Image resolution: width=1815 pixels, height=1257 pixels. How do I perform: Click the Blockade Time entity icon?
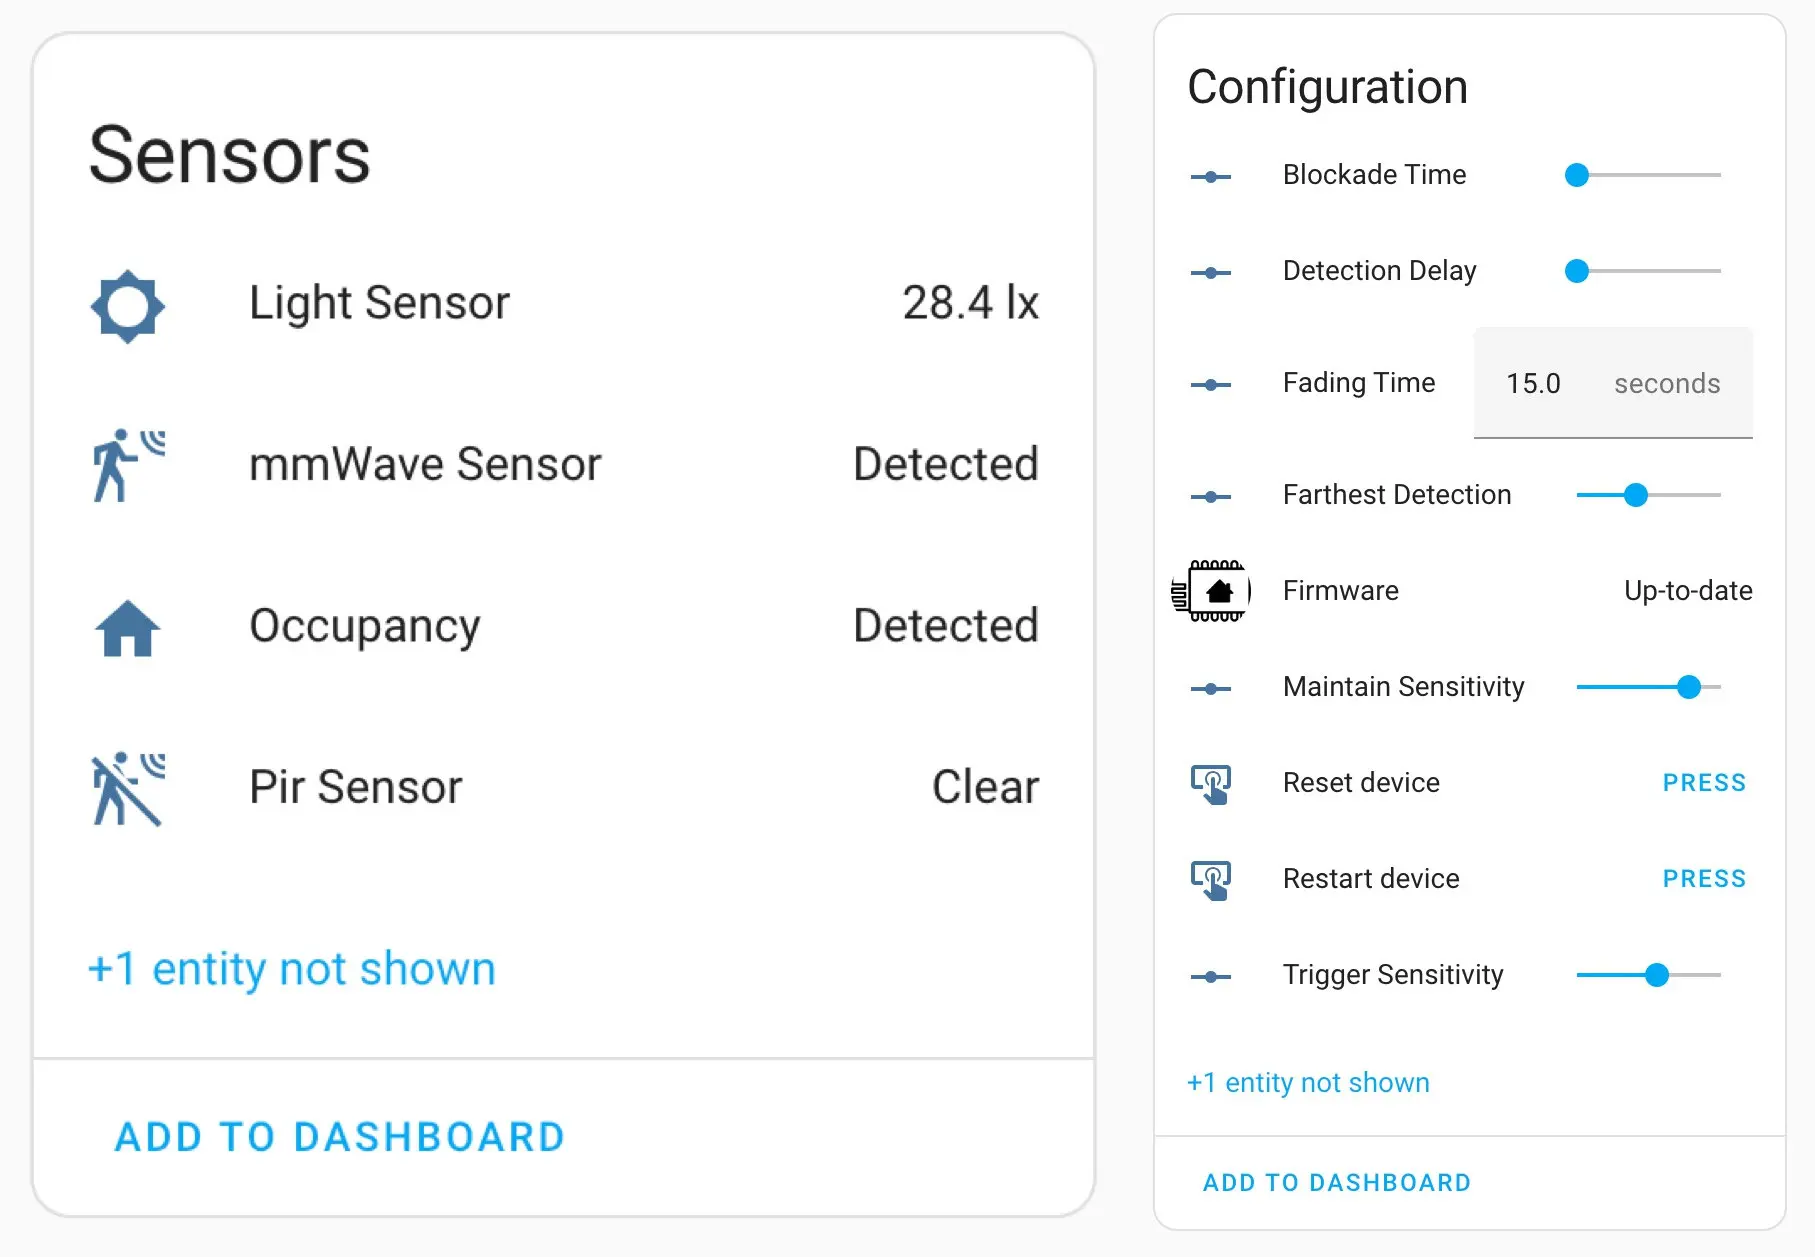coord(1211,175)
